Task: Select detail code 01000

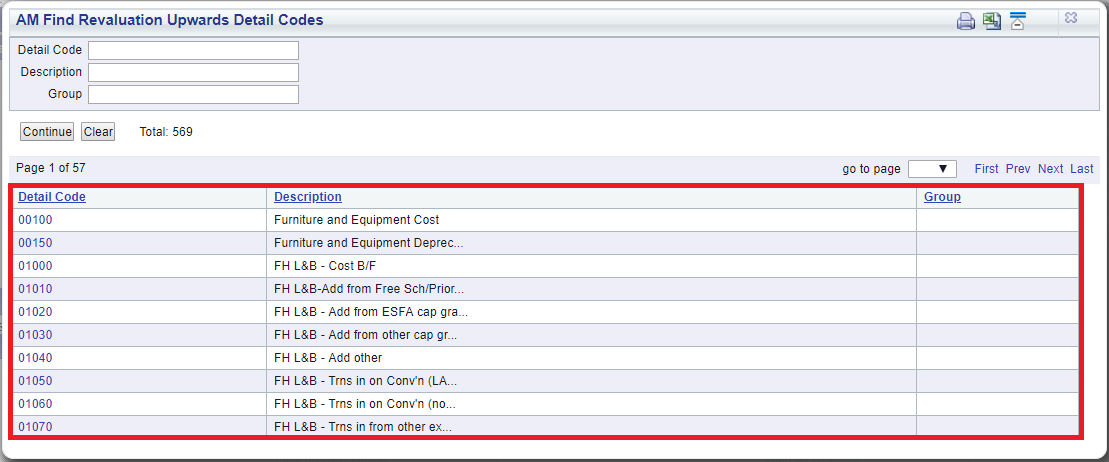Action: pyautogui.click(x=35, y=266)
